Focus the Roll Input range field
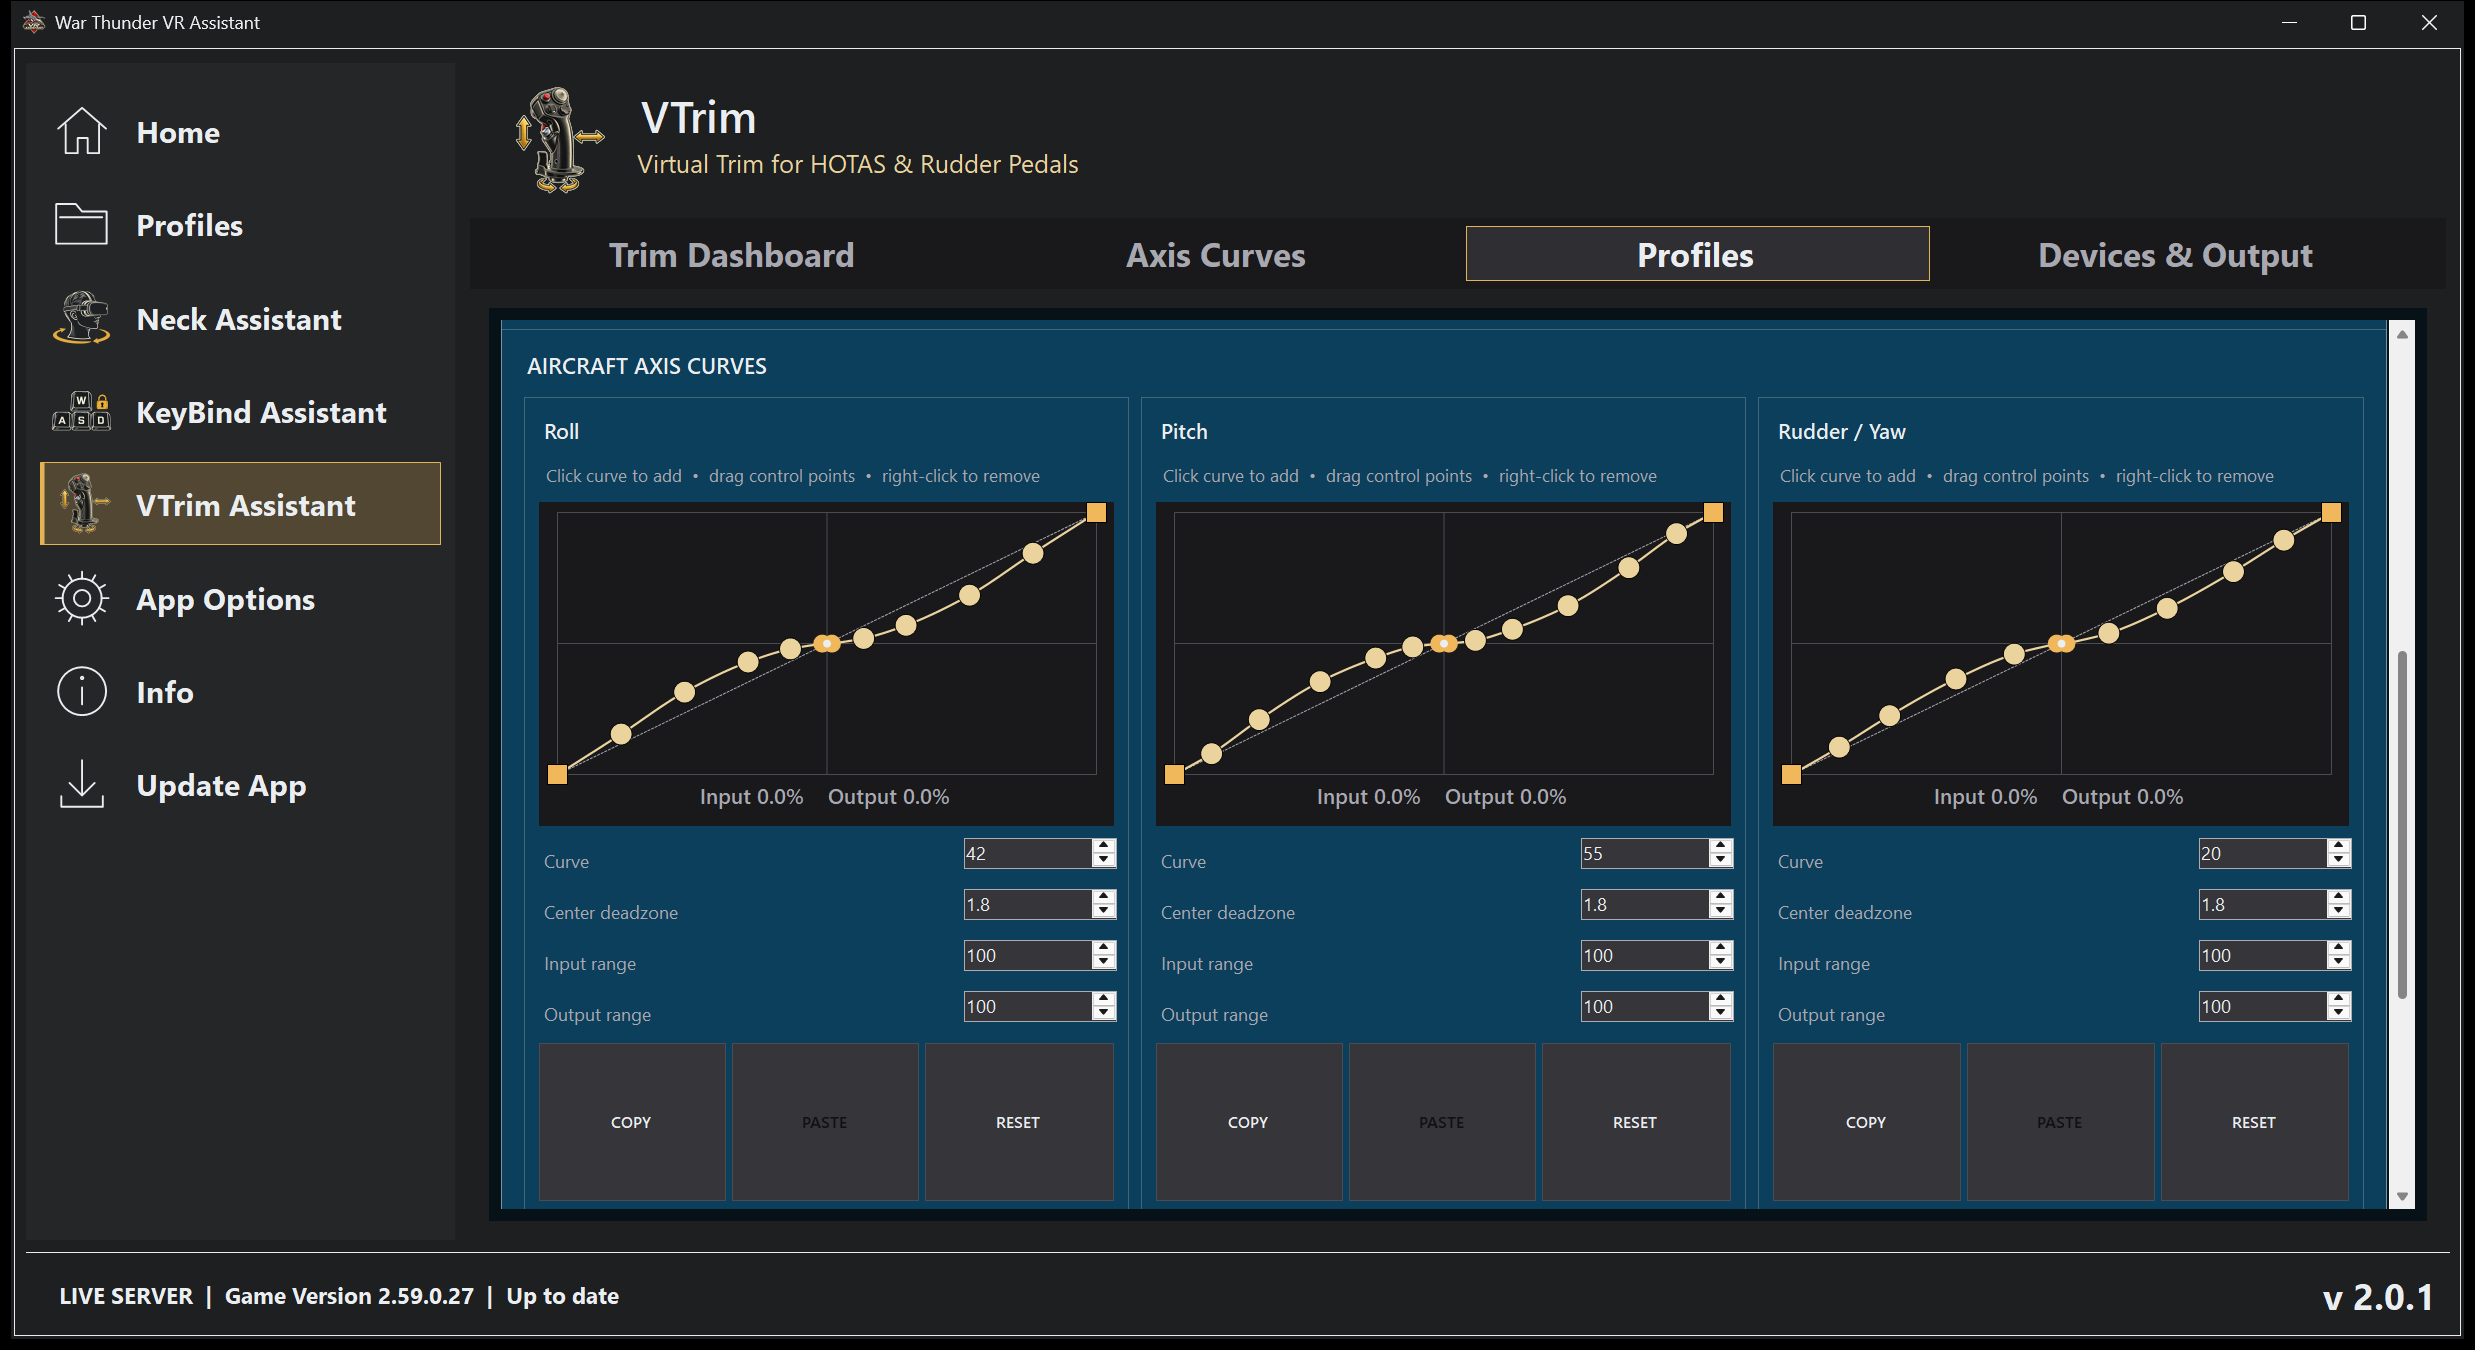2475x1350 pixels. [1027, 955]
